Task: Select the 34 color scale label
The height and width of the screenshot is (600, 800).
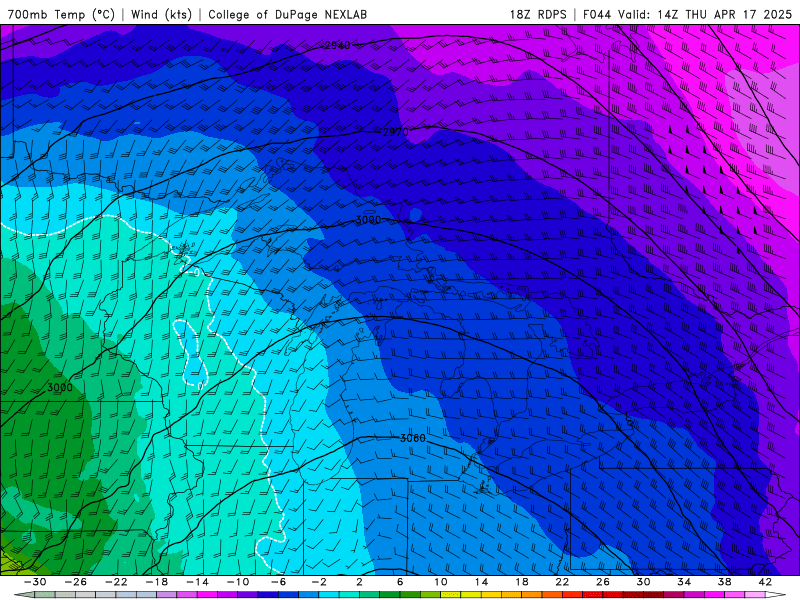Action: (684, 582)
